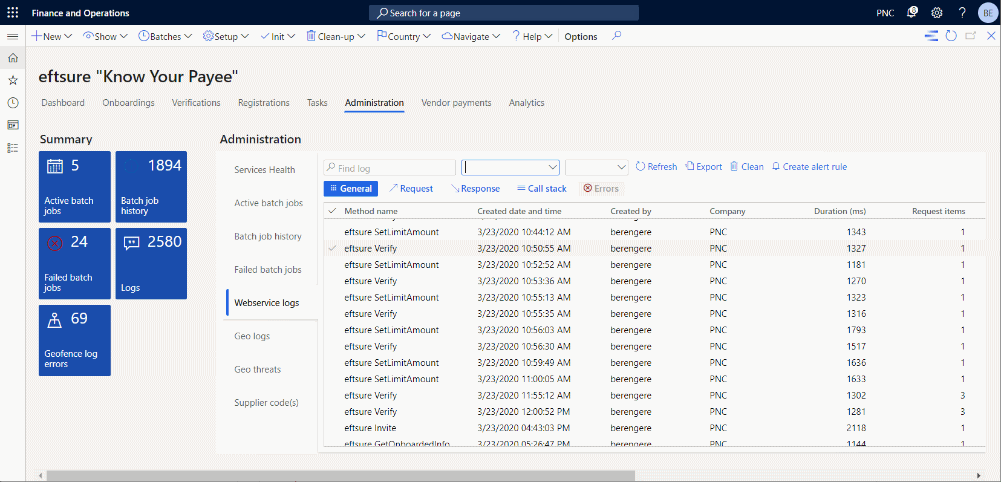Open Batch job history tile

[x=151, y=186]
